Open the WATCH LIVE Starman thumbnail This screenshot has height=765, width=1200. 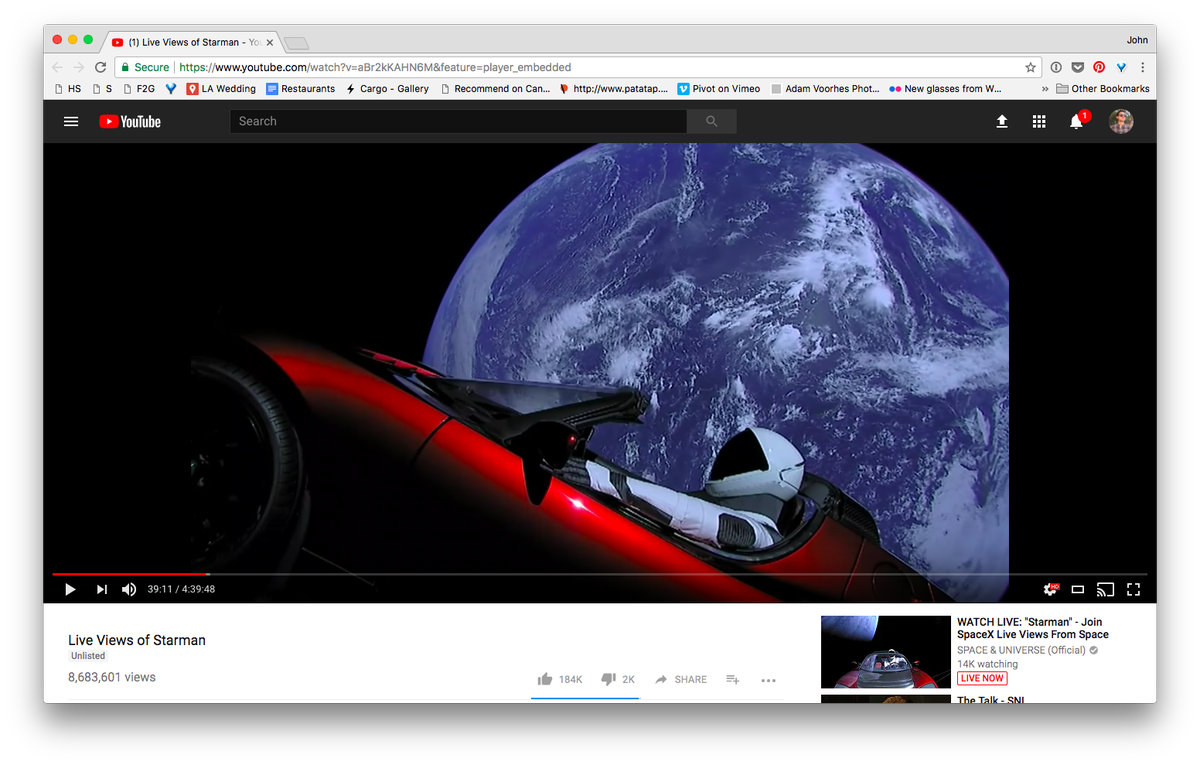tap(886, 652)
